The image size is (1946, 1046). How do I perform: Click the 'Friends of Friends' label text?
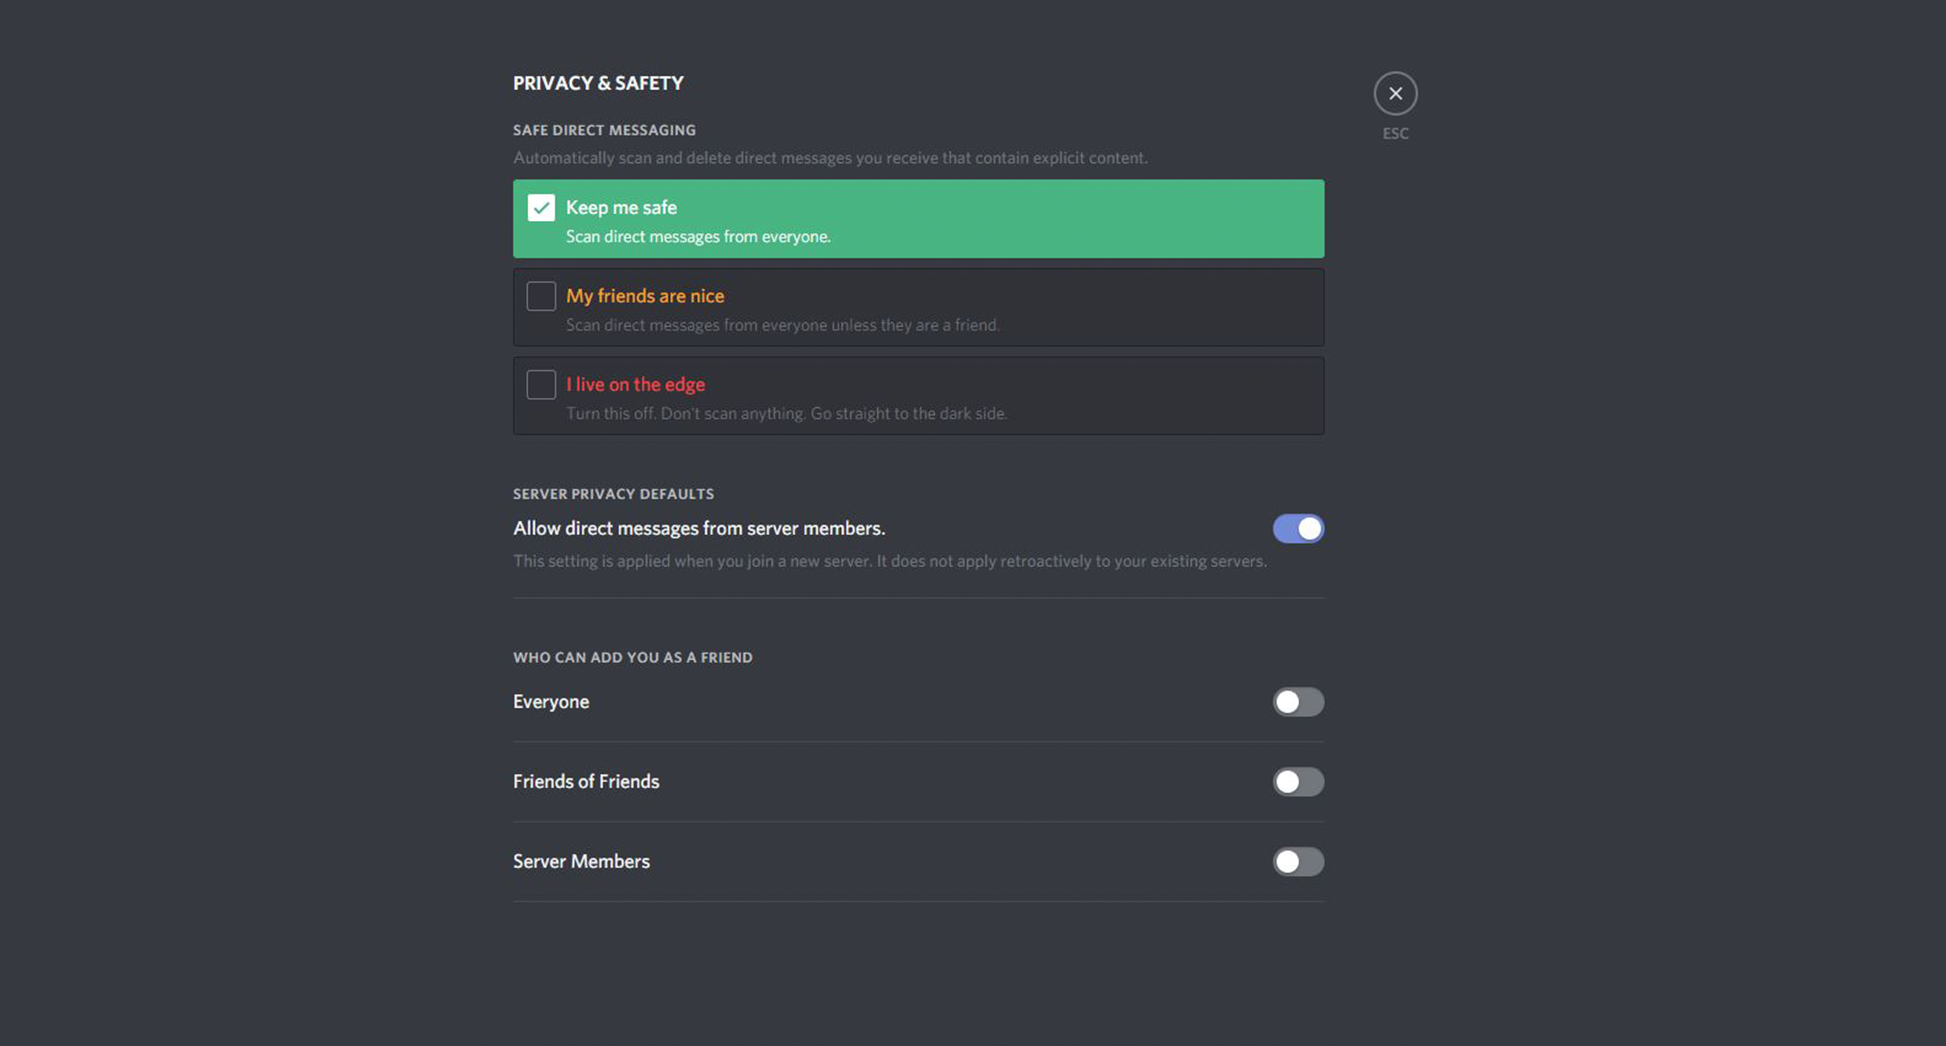[x=586, y=781]
